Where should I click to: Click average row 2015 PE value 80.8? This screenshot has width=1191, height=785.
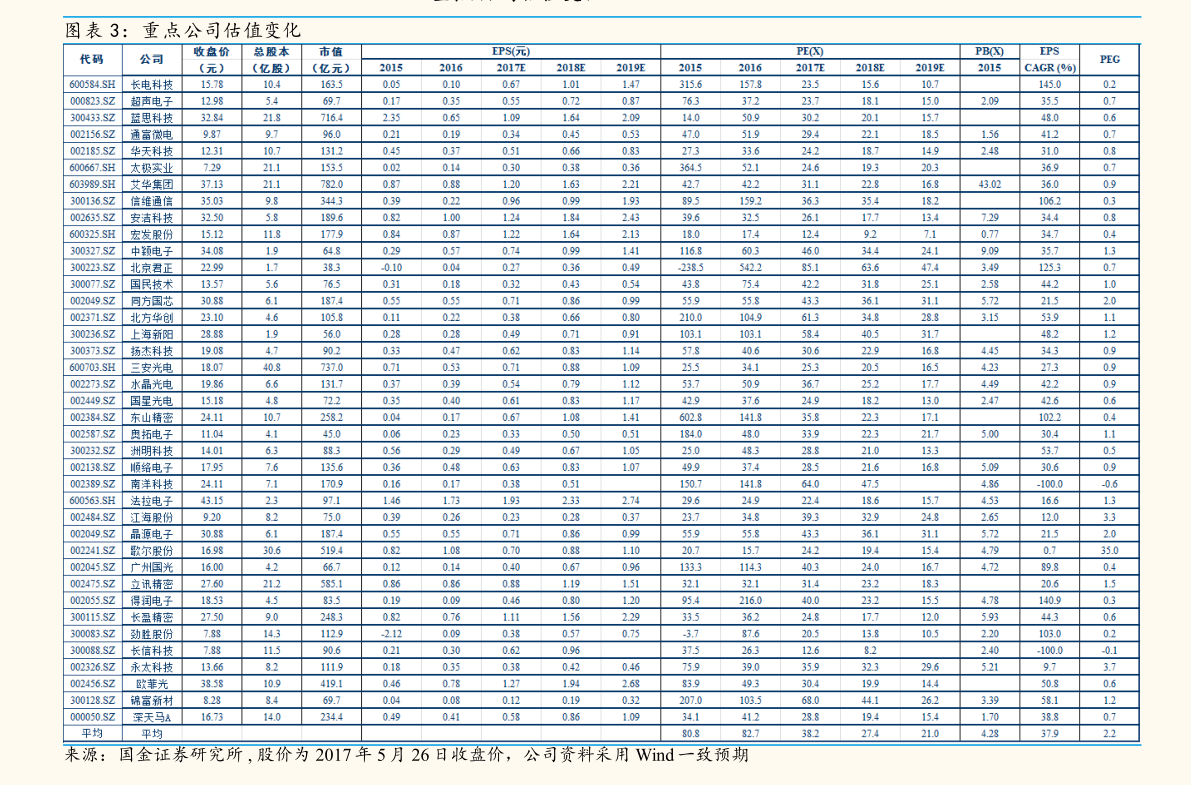click(690, 734)
